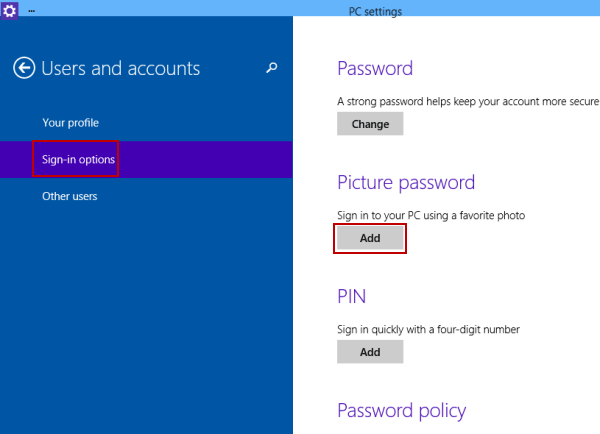Screen dimensions: 600x434
Task: Click Change to update the password
Action: coord(370,124)
